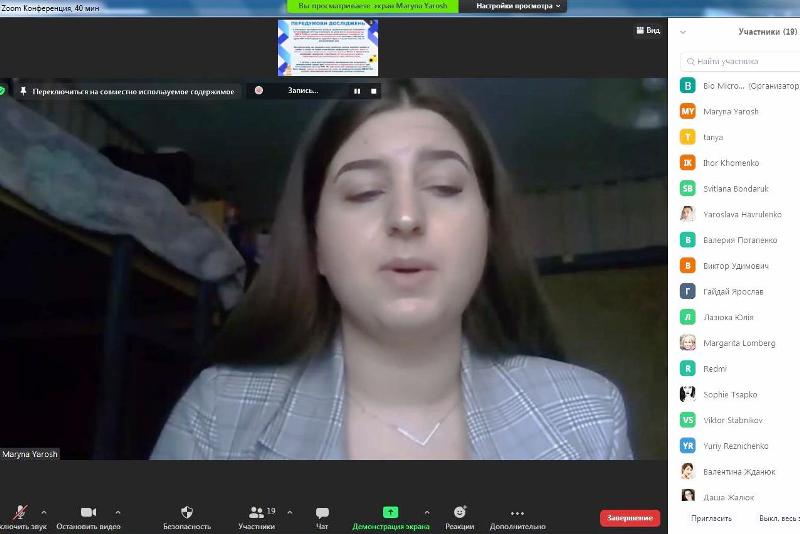Click participant name Svitlana Bondaruk
Image resolution: width=800 pixels, height=534 pixels.
736,188
